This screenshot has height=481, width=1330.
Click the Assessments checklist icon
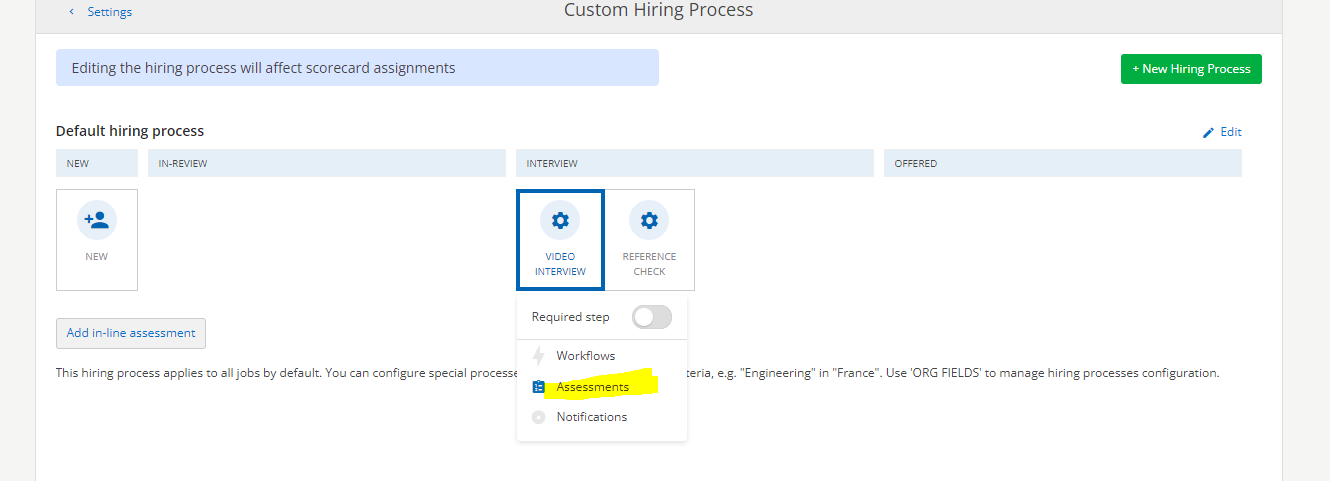[x=539, y=387]
